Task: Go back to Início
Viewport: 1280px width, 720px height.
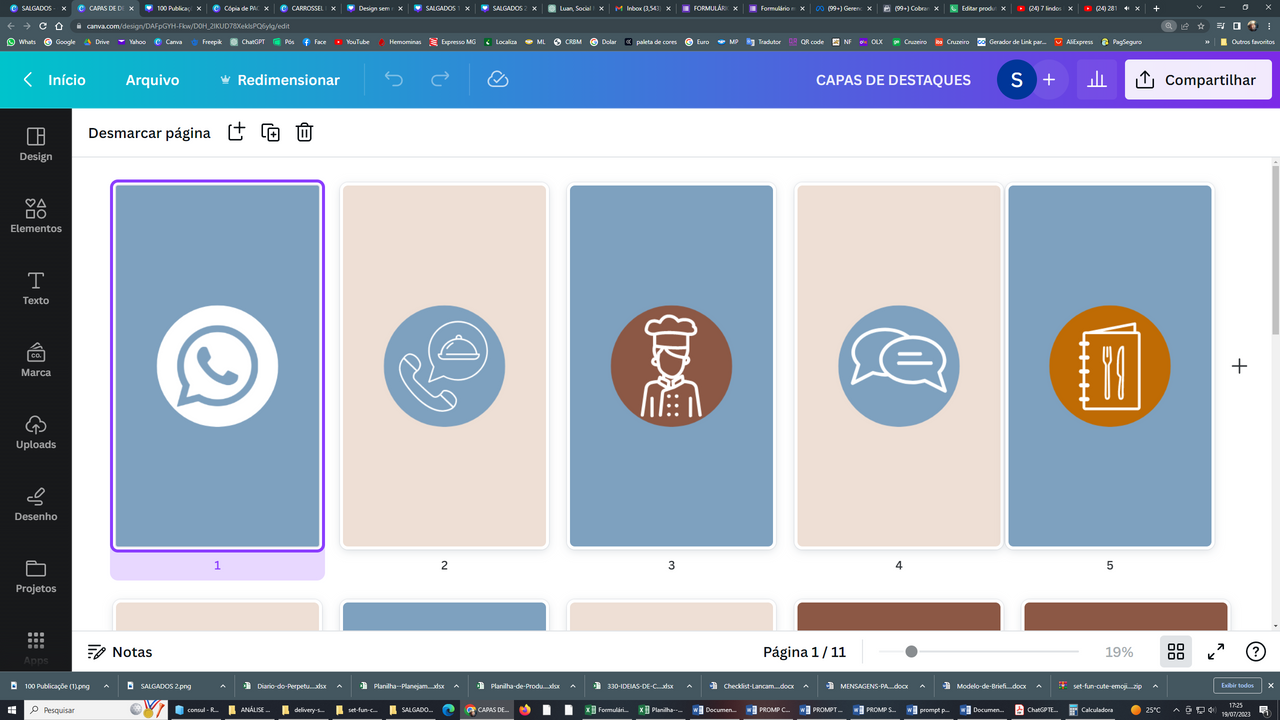Action: coord(55,80)
